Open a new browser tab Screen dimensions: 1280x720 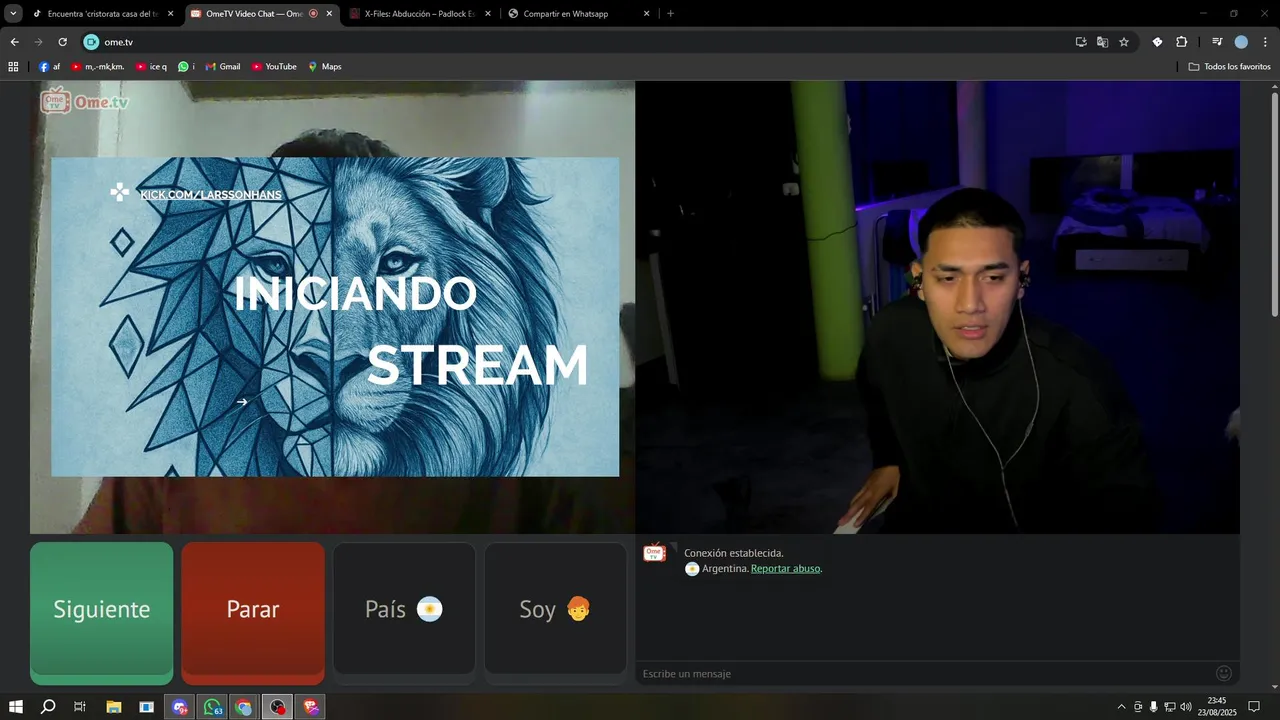tap(670, 14)
